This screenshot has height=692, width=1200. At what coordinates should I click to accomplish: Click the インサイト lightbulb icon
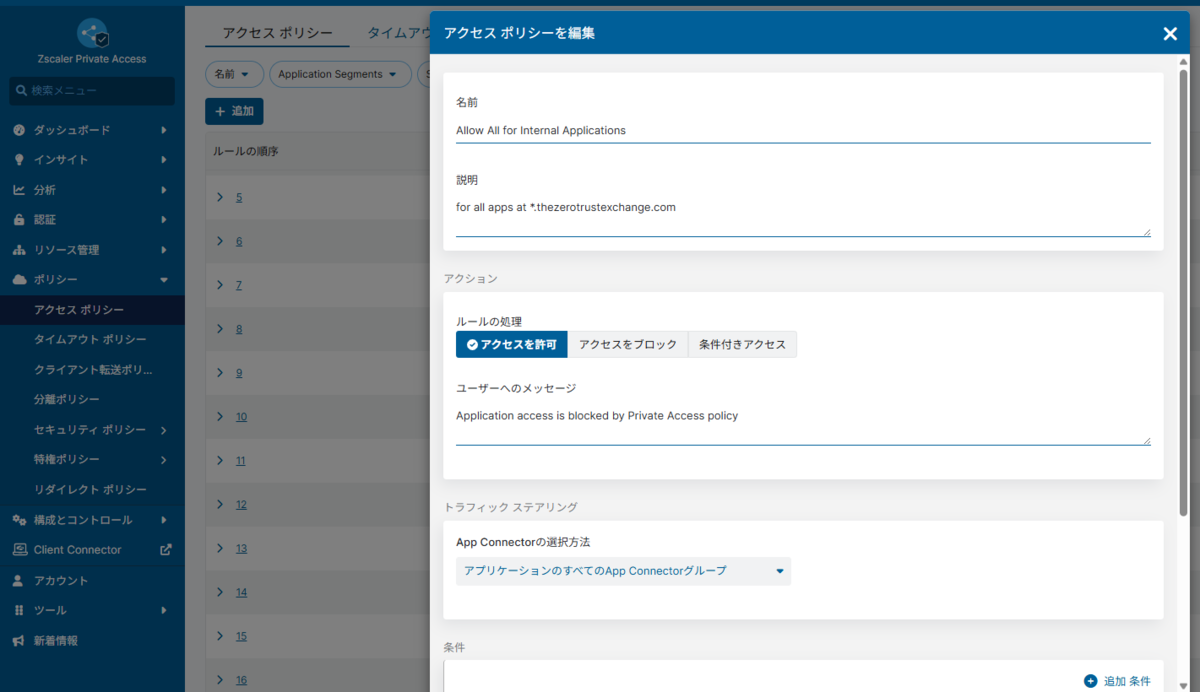(x=19, y=160)
